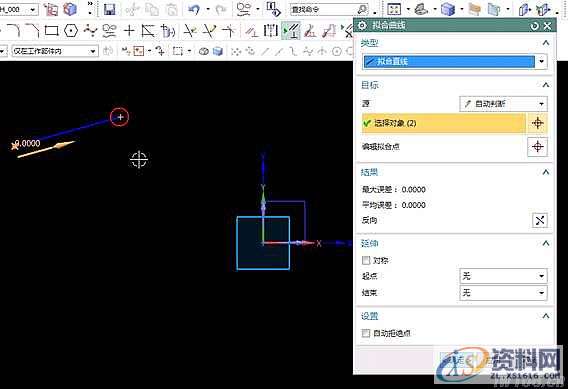Select the Rectangle sketch tool
The image size is (568, 389).
[x=52, y=31]
